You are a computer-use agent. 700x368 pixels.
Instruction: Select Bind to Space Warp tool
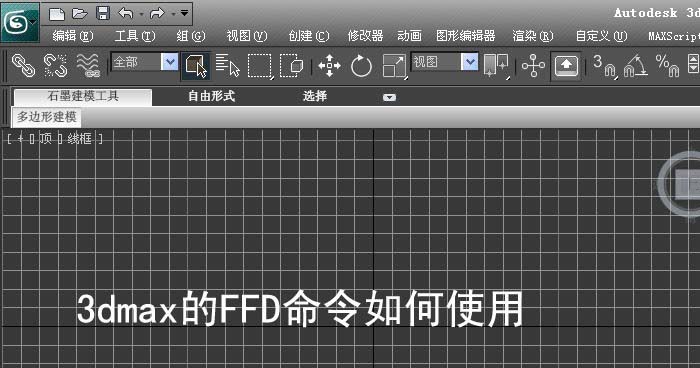88,66
